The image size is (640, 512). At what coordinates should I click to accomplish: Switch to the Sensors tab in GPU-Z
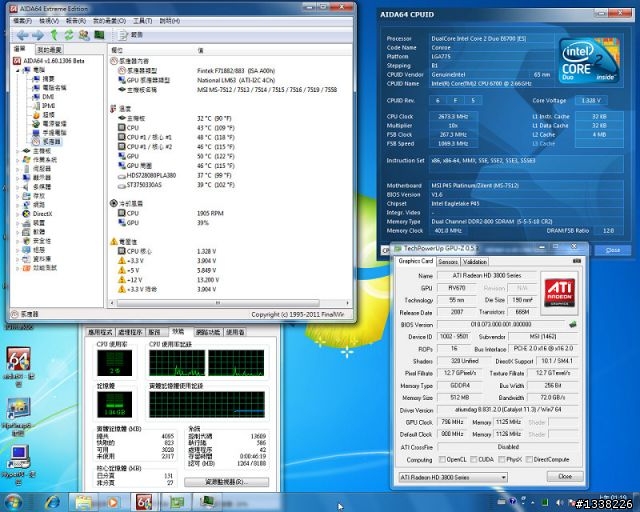(x=448, y=262)
